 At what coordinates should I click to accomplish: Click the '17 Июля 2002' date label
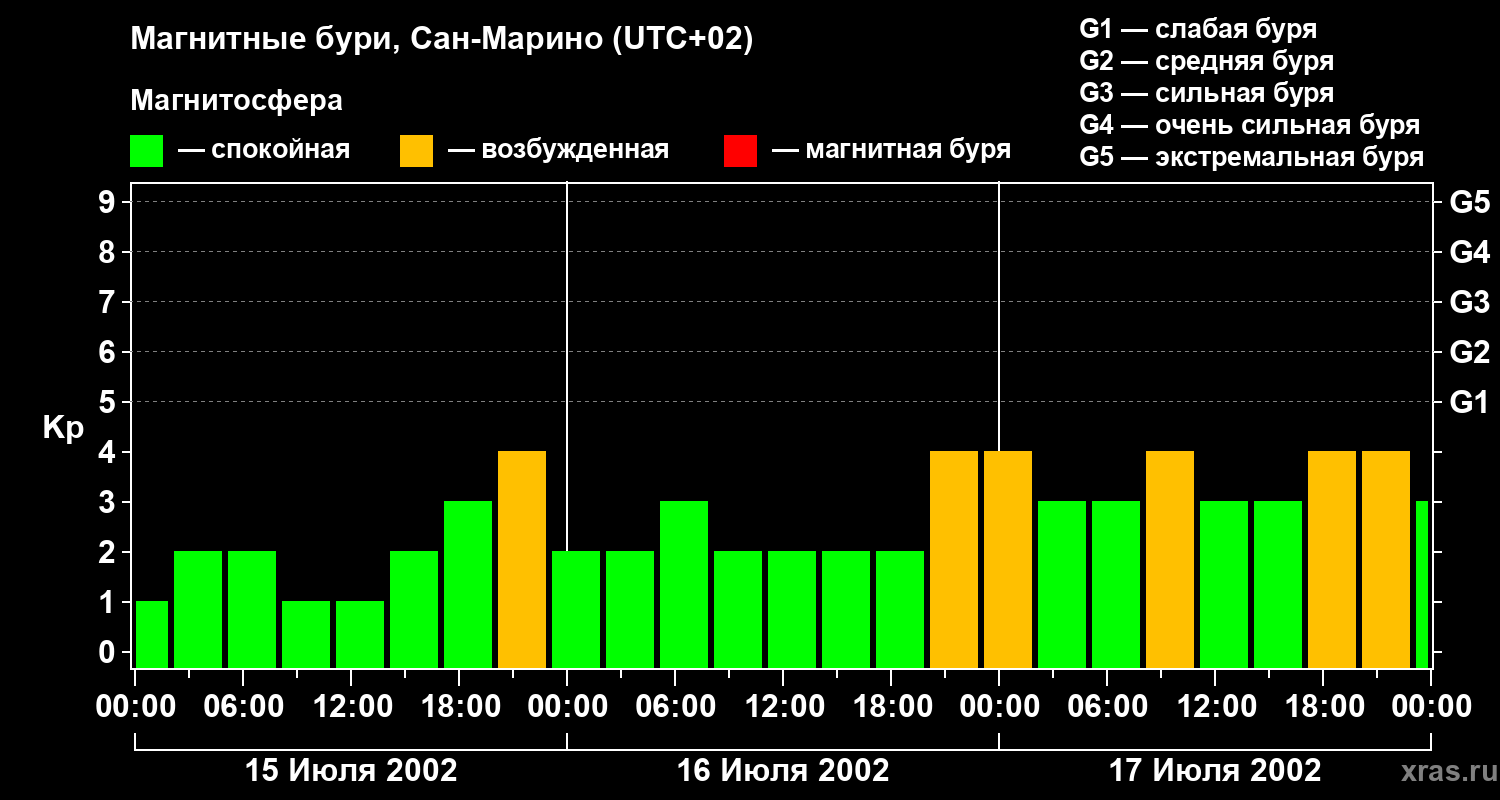point(1215,771)
